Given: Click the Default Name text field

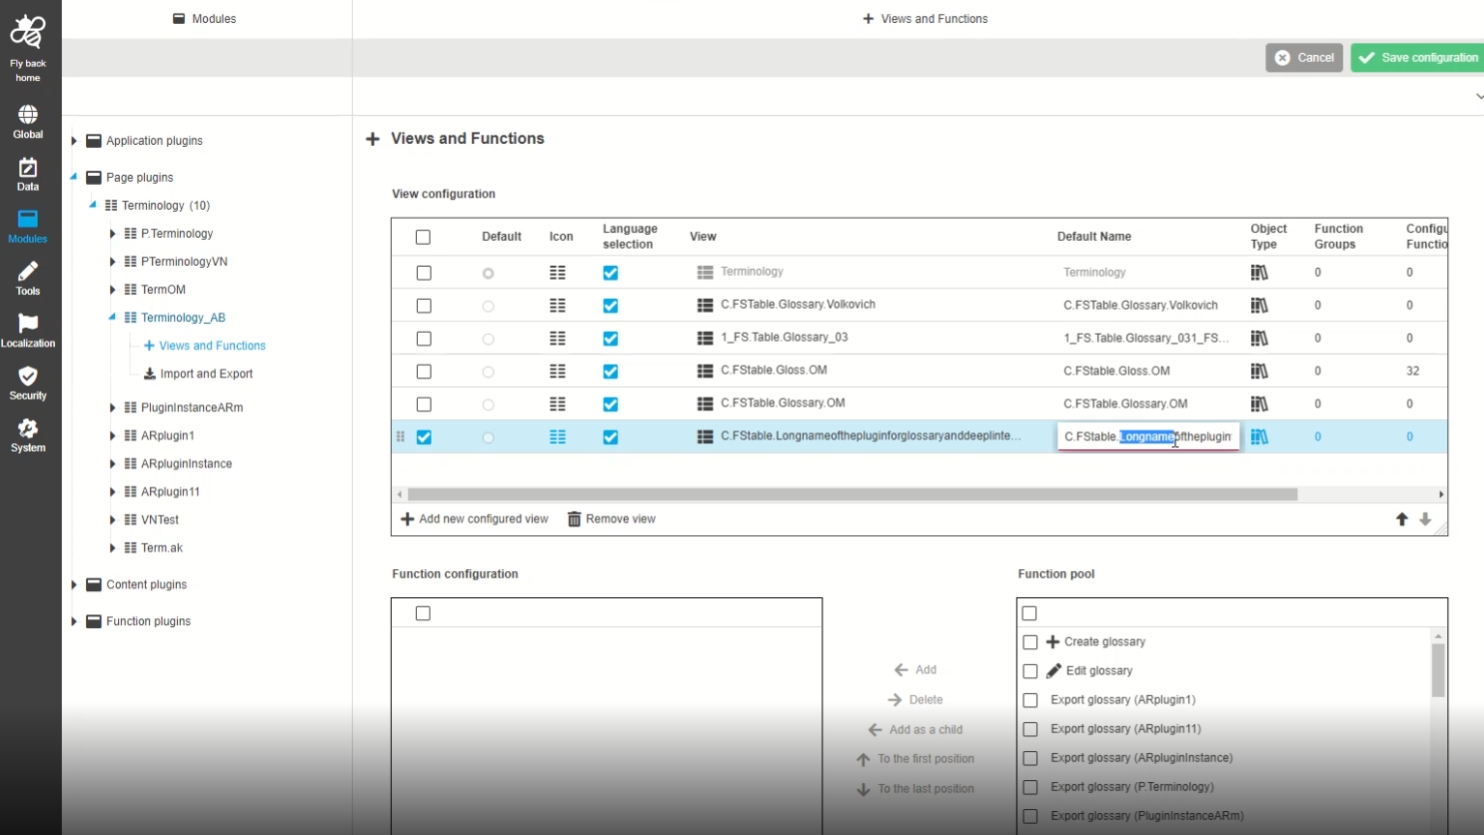Looking at the screenshot, I should pyautogui.click(x=1147, y=437).
